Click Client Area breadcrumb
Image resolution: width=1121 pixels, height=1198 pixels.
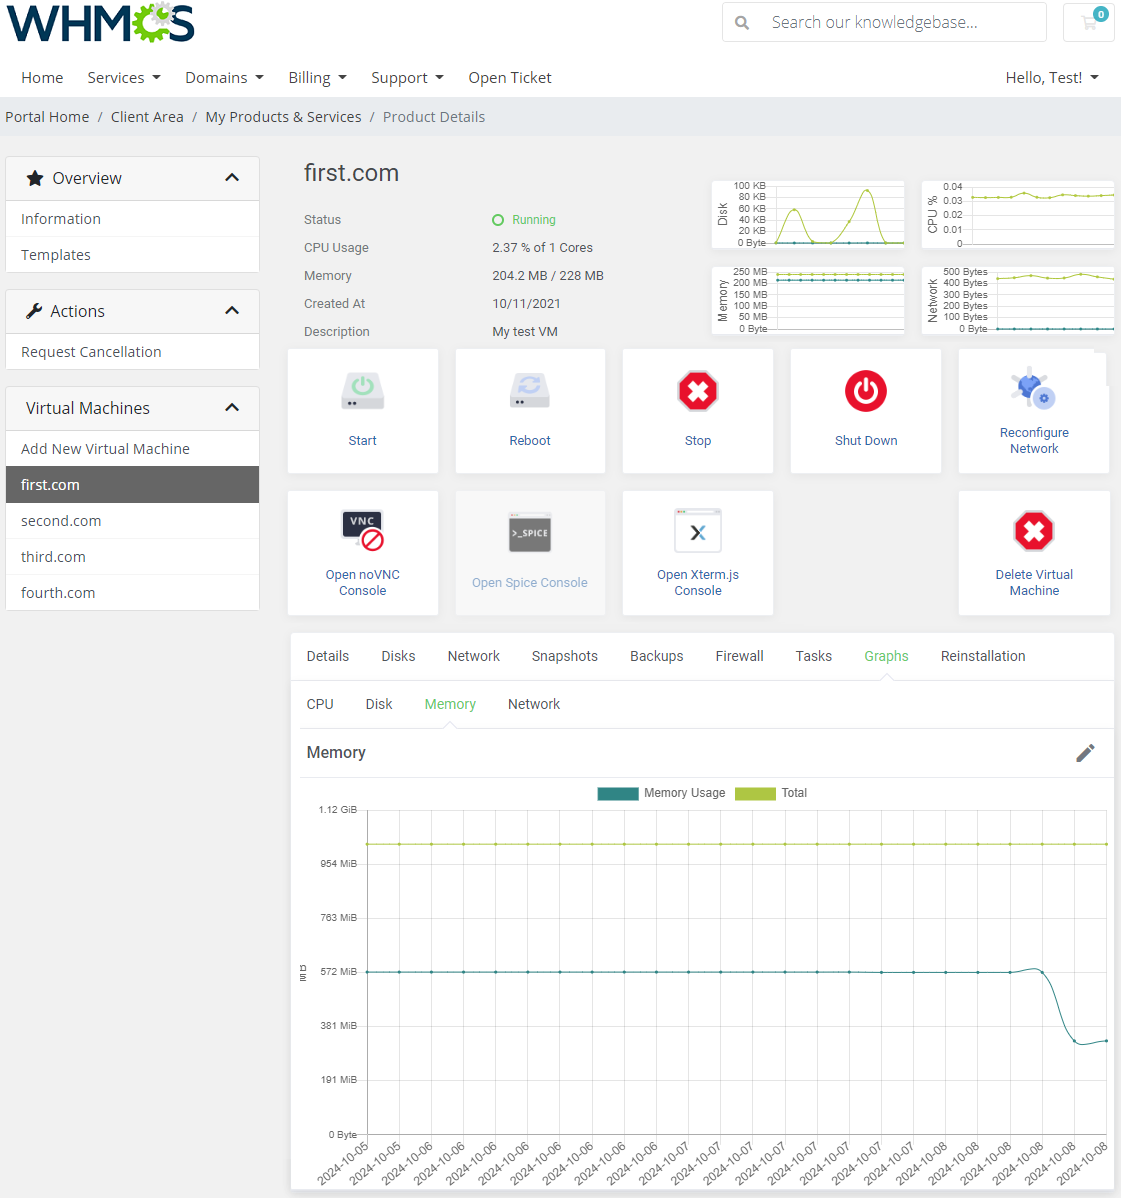pos(147,117)
